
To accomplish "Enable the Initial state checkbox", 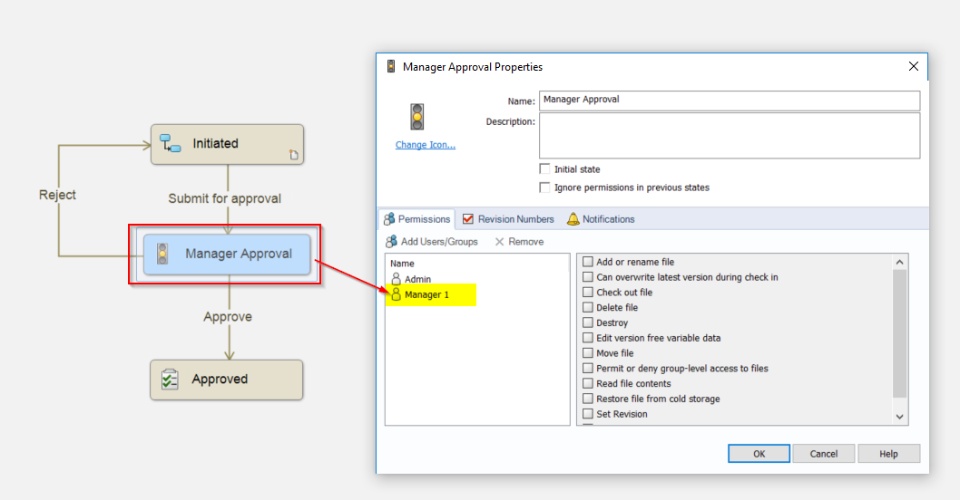I will click(545, 169).
